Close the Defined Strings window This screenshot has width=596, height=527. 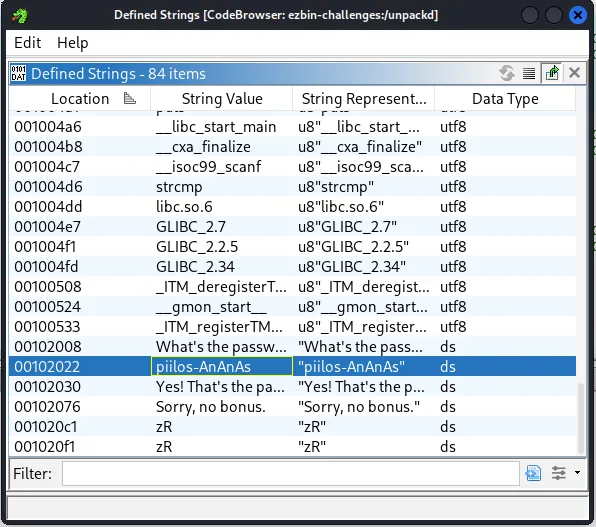click(x=577, y=16)
